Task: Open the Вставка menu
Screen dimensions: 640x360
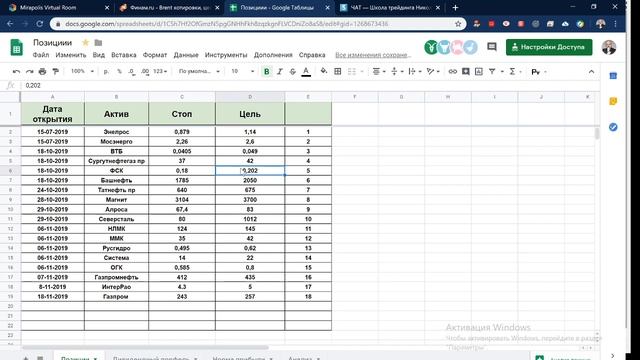Action: coord(124,55)
